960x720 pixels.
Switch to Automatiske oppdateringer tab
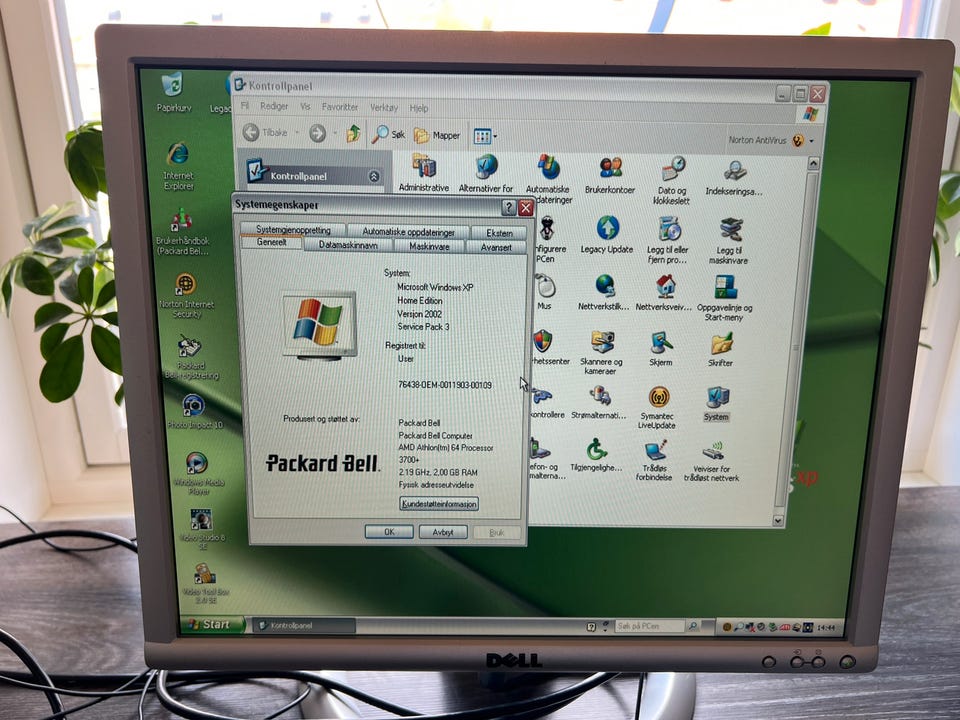click(x=408, y=232)
